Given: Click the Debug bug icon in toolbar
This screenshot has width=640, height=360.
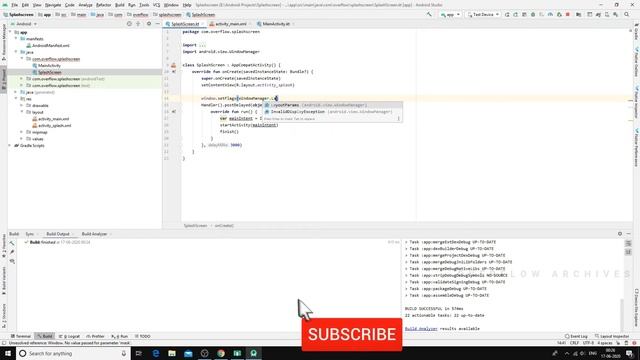Looking at the screenshot, I should point(533,15).
